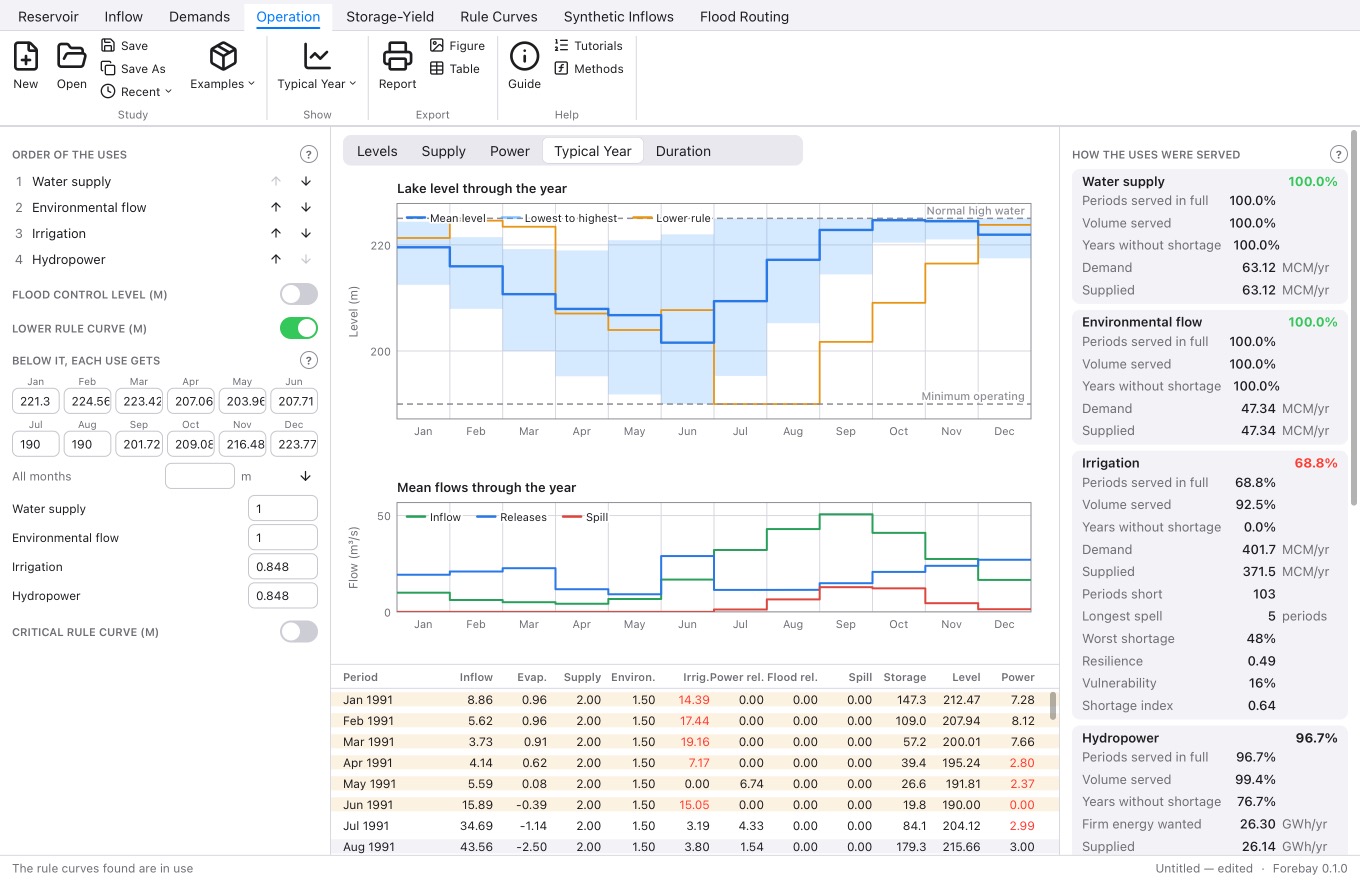Viewport: 1360px width, 880px height.
Task: Move Environmental flow up in priority
Action: [276, 208]
